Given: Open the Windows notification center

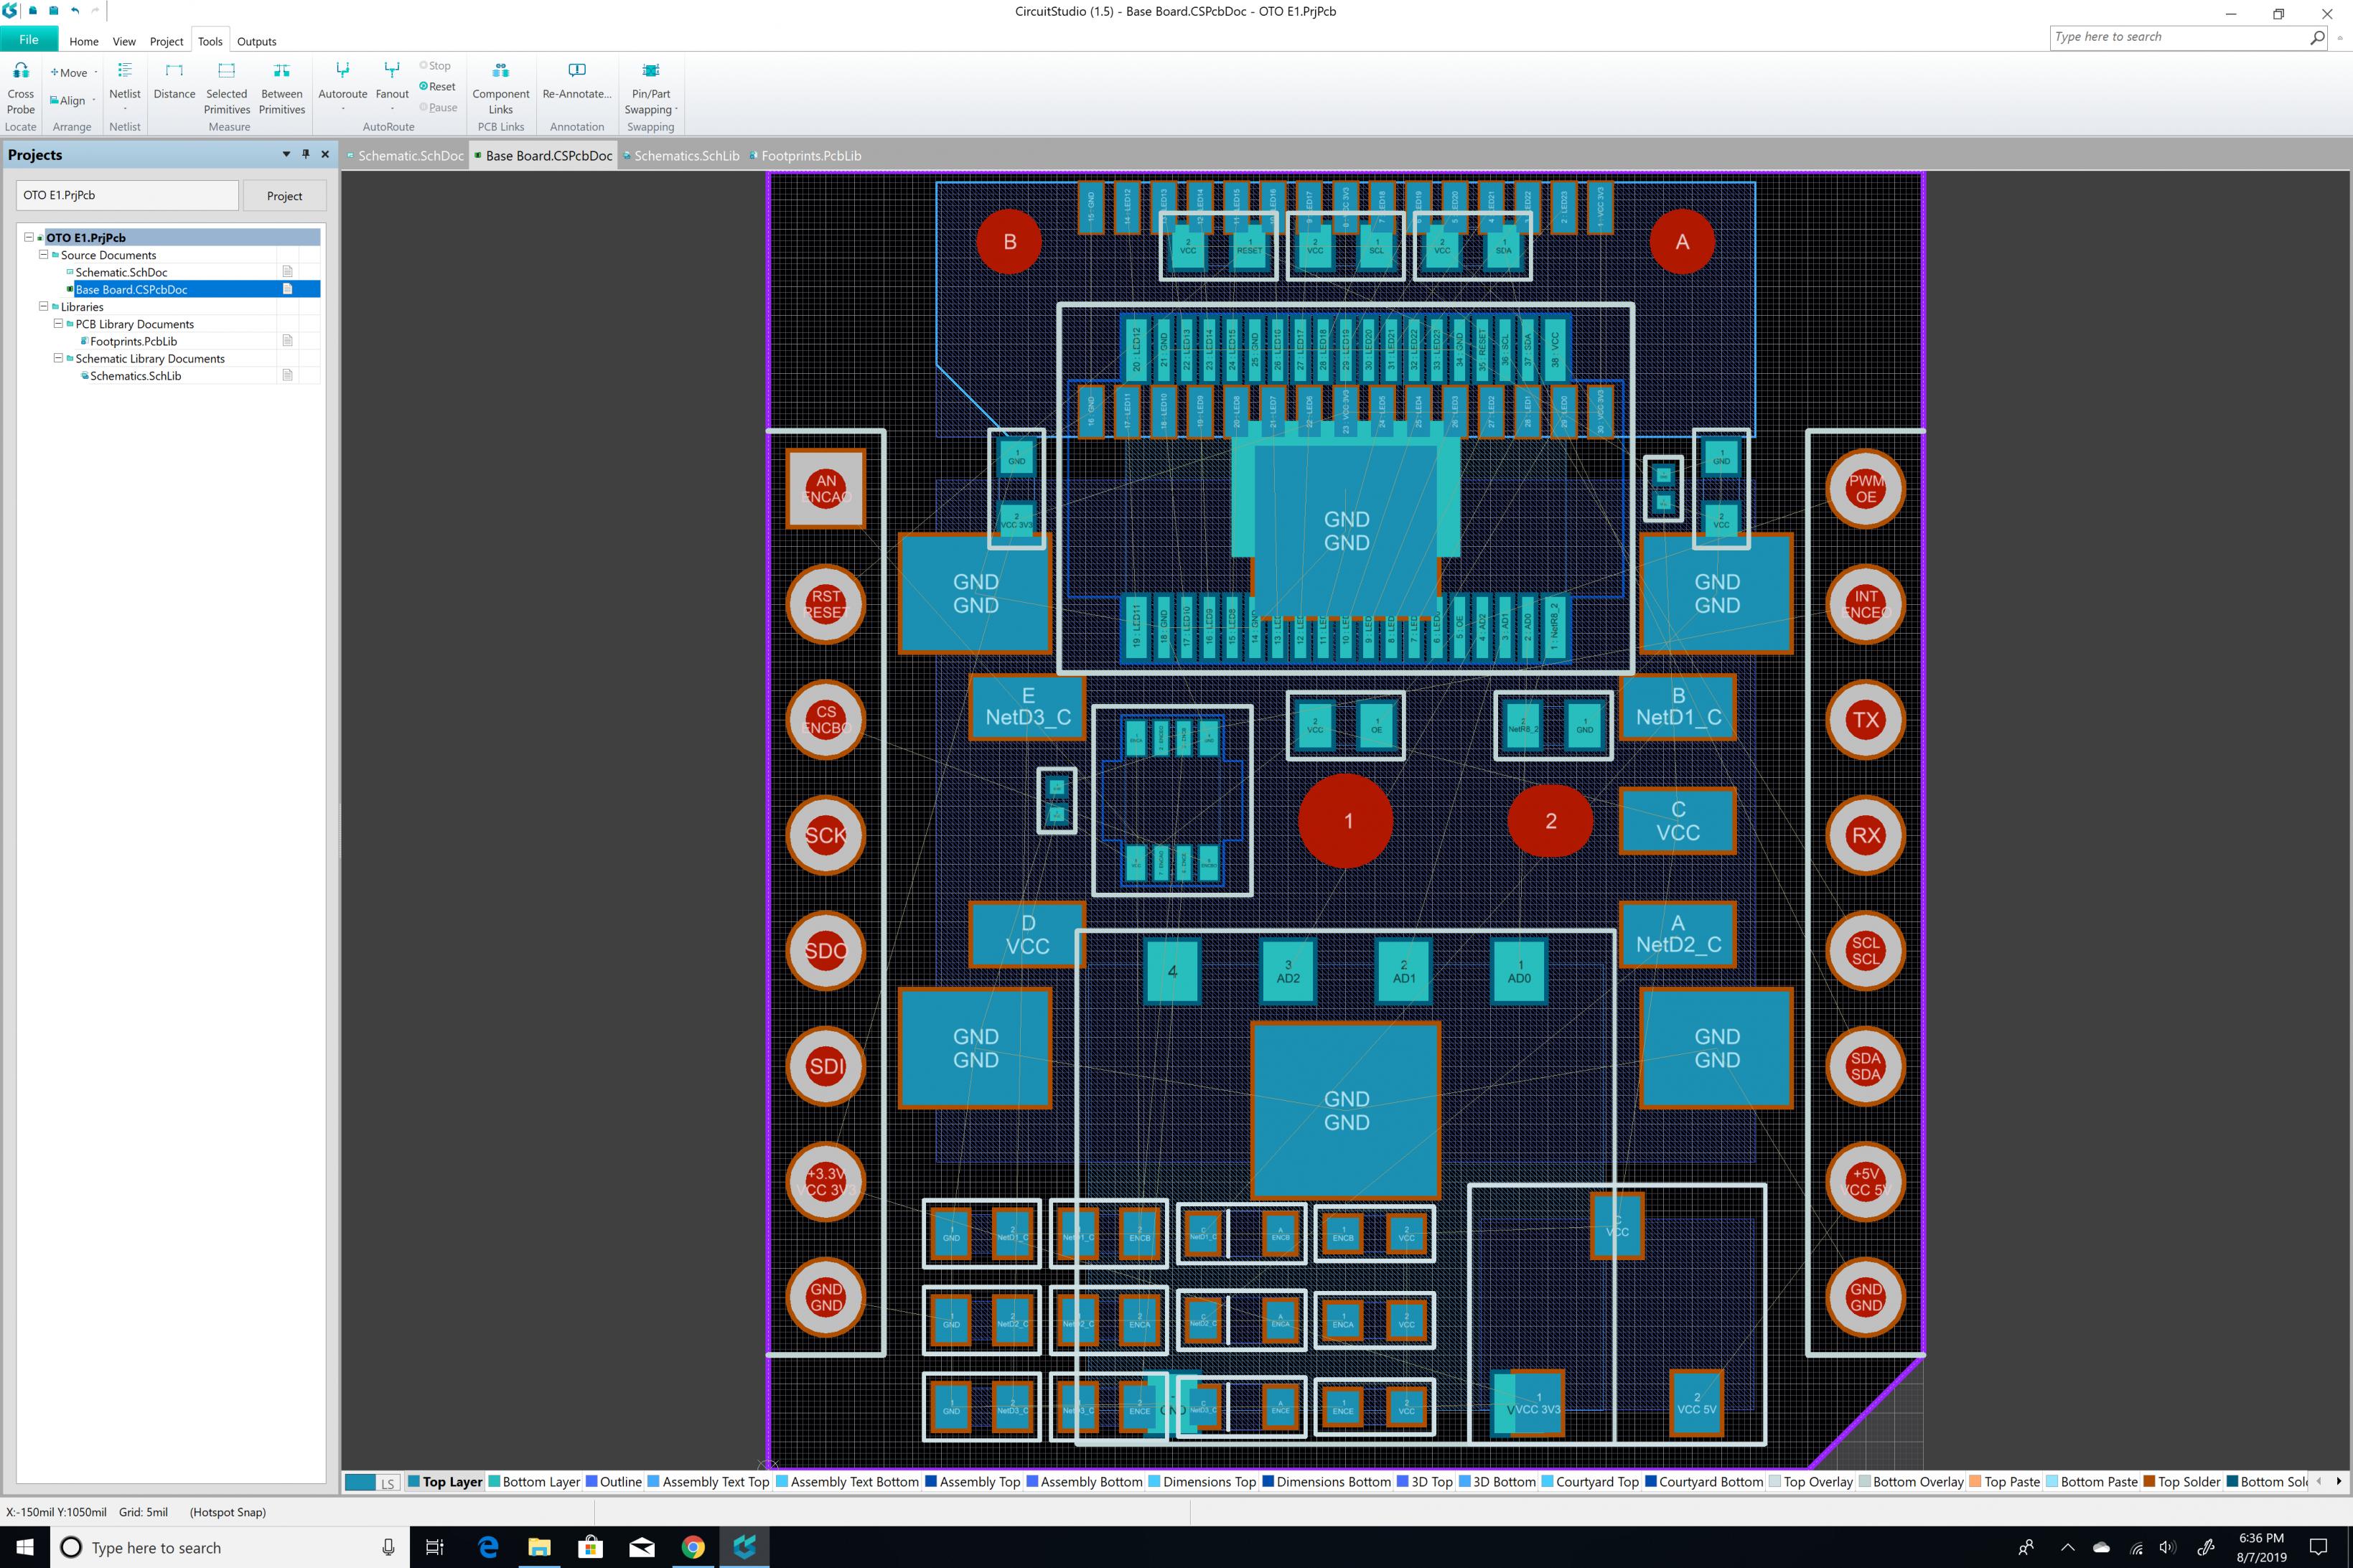Looking at the screenshot, I should pos(2318,1547).
